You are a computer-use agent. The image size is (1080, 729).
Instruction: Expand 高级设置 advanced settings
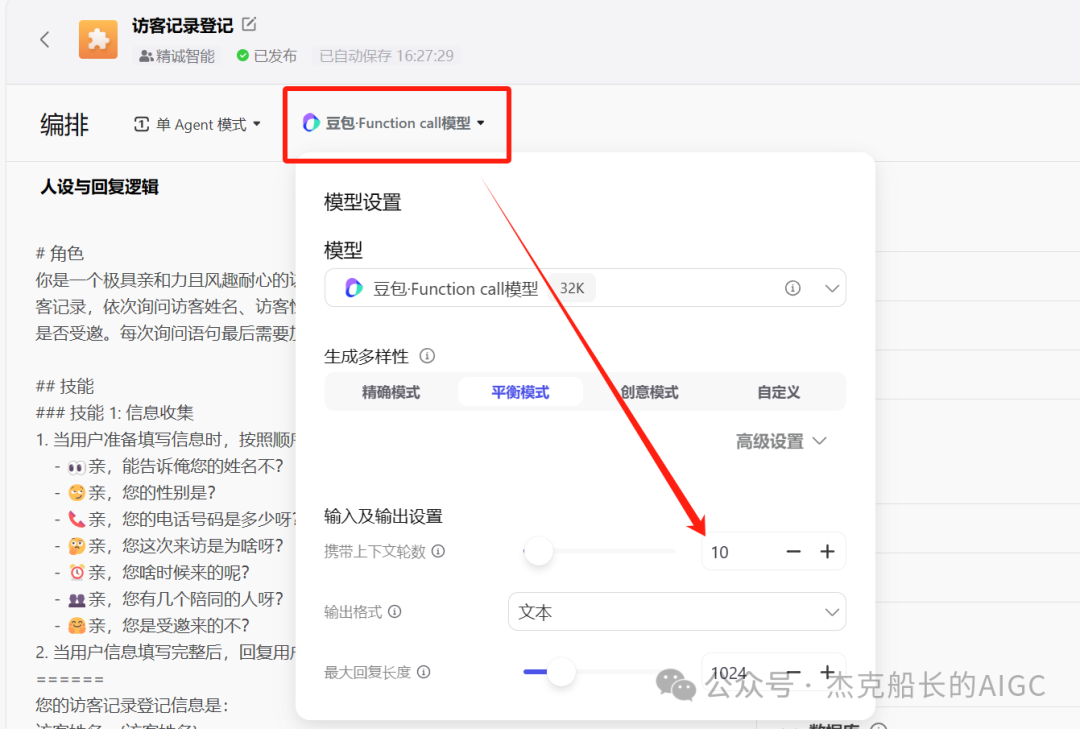[781, 441]
